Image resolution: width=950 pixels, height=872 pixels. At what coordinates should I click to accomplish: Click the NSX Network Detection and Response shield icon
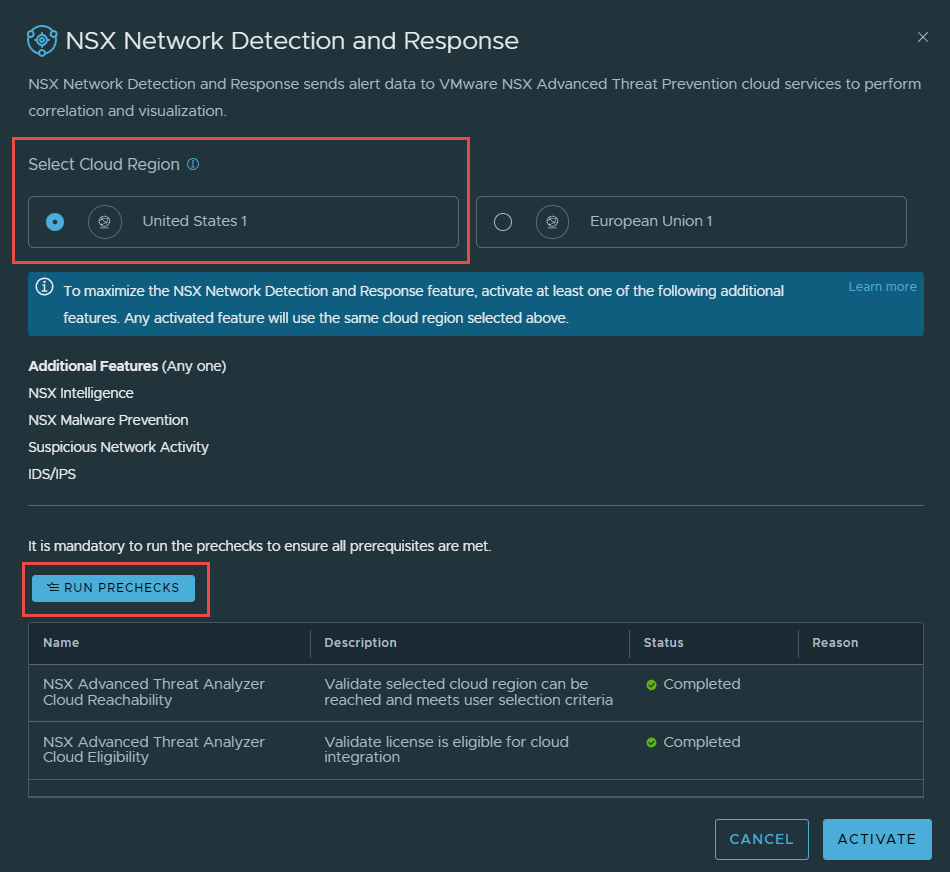click(x=42, y=41)
